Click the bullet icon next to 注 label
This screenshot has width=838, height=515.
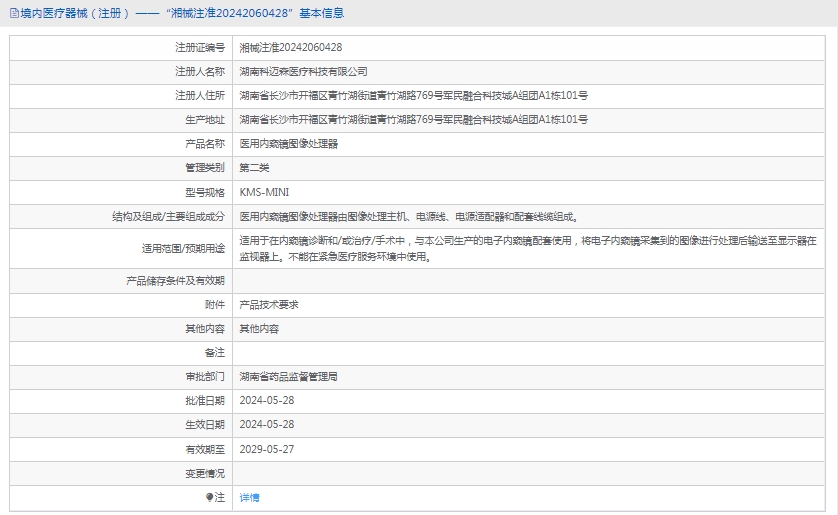tap(209, 497)
